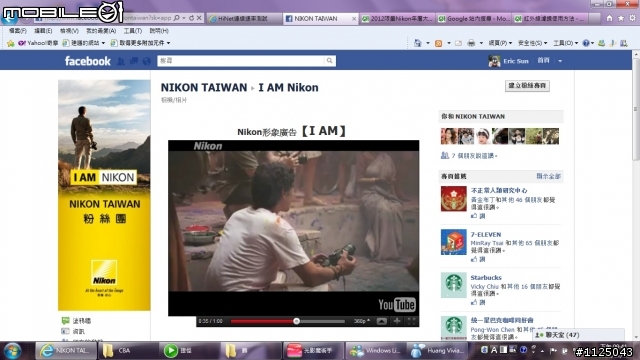Click the YouTube logo on the video
The image size is (640, 360).
click(x=396, y=304)
